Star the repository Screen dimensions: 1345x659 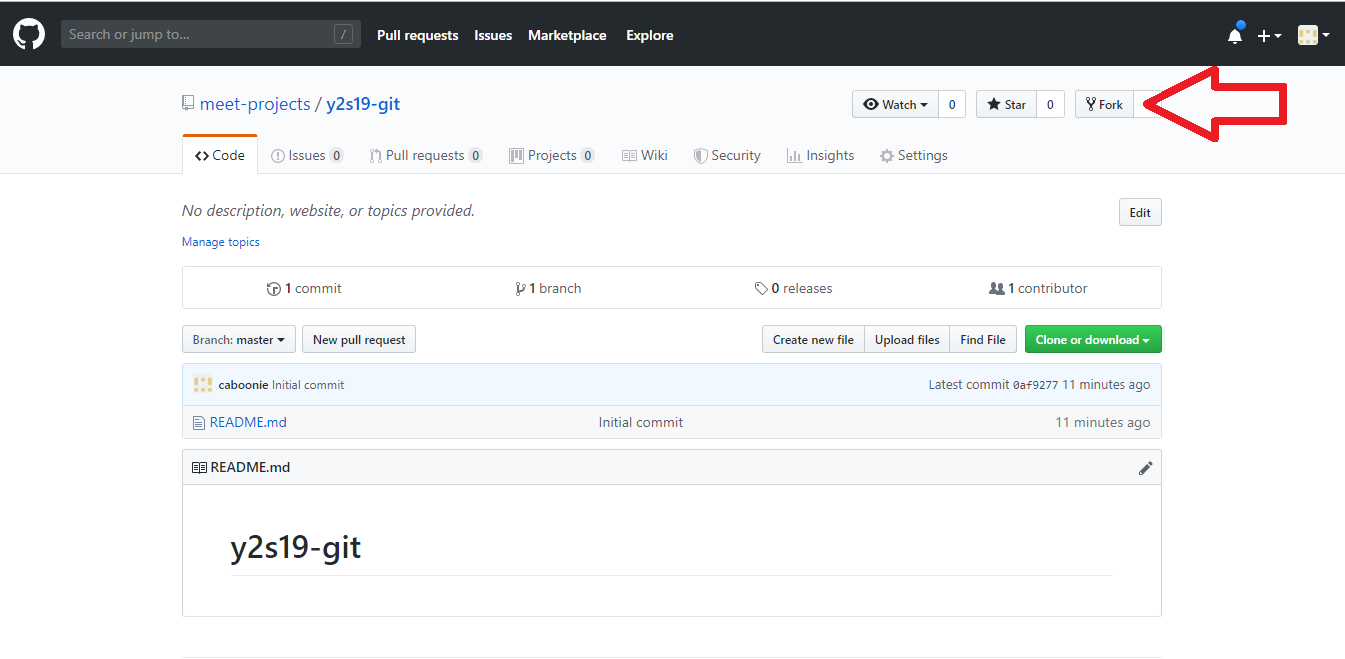[1006, 104]
